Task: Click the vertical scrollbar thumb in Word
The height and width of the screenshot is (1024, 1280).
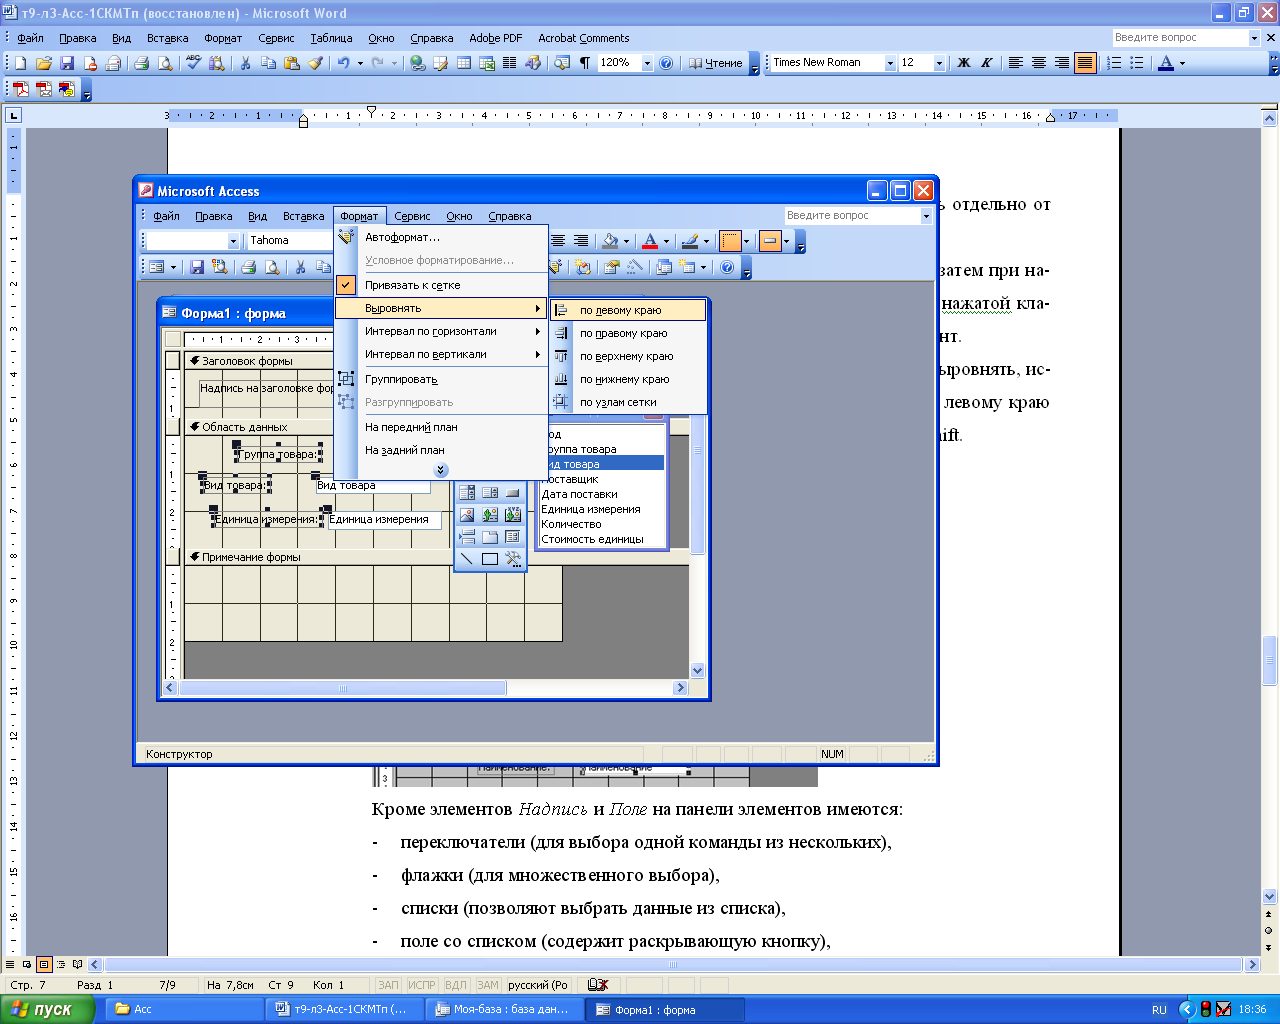Action: click(x=1270, y=662)
